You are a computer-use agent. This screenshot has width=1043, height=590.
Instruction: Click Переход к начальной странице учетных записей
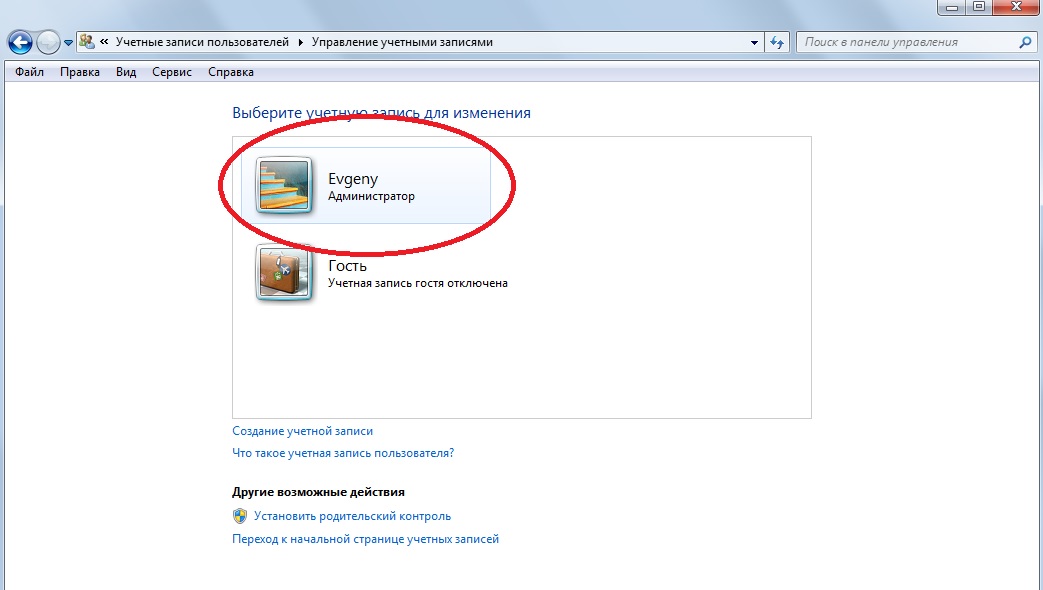(365, 539)
